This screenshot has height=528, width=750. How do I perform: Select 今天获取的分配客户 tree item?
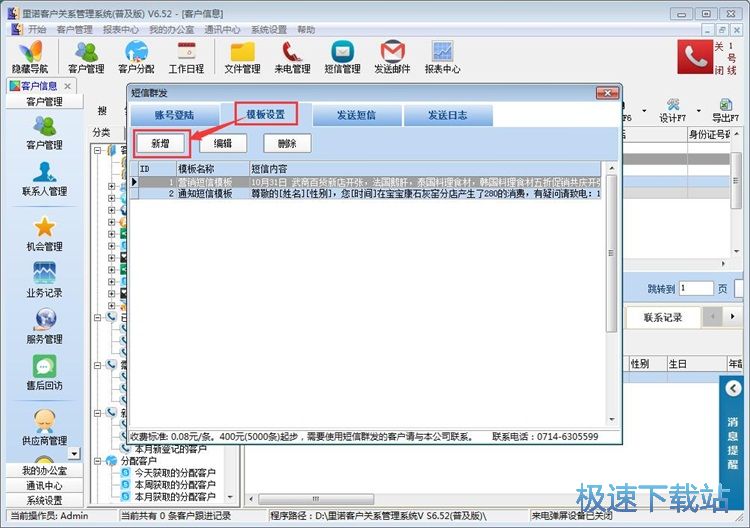coord(175,473)
